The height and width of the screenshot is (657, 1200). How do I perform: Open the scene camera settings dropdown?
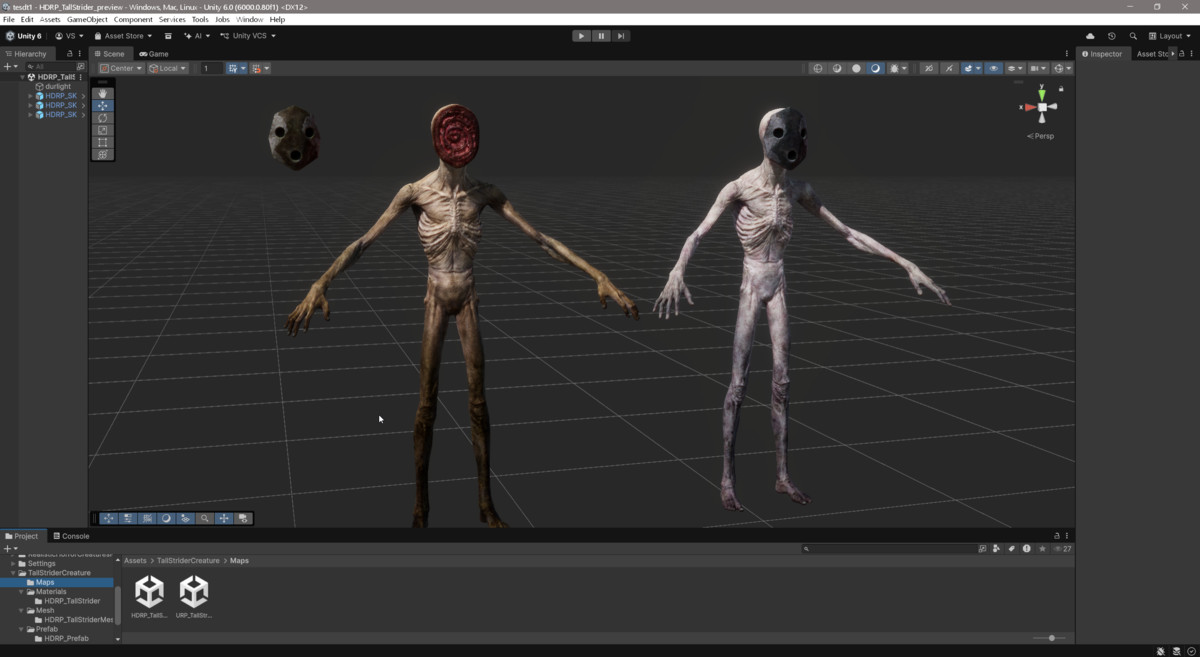coord(1037,68)
